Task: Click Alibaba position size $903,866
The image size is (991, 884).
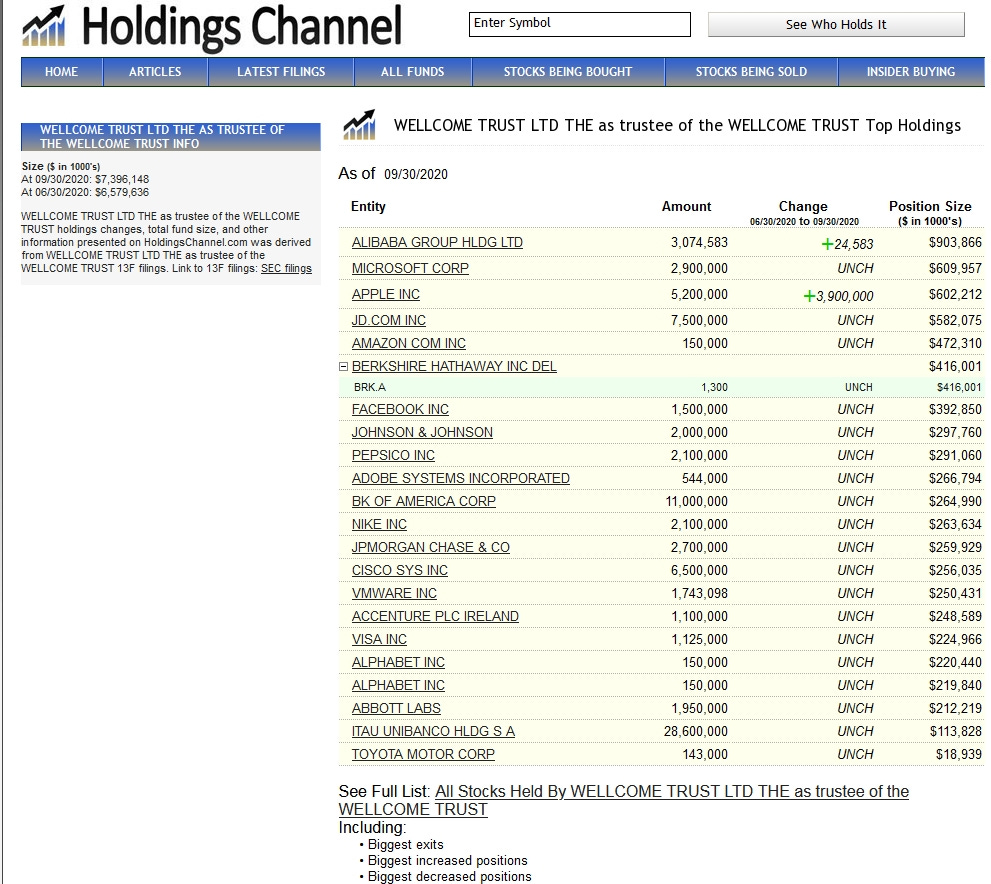Action: [x=955, y=243]
